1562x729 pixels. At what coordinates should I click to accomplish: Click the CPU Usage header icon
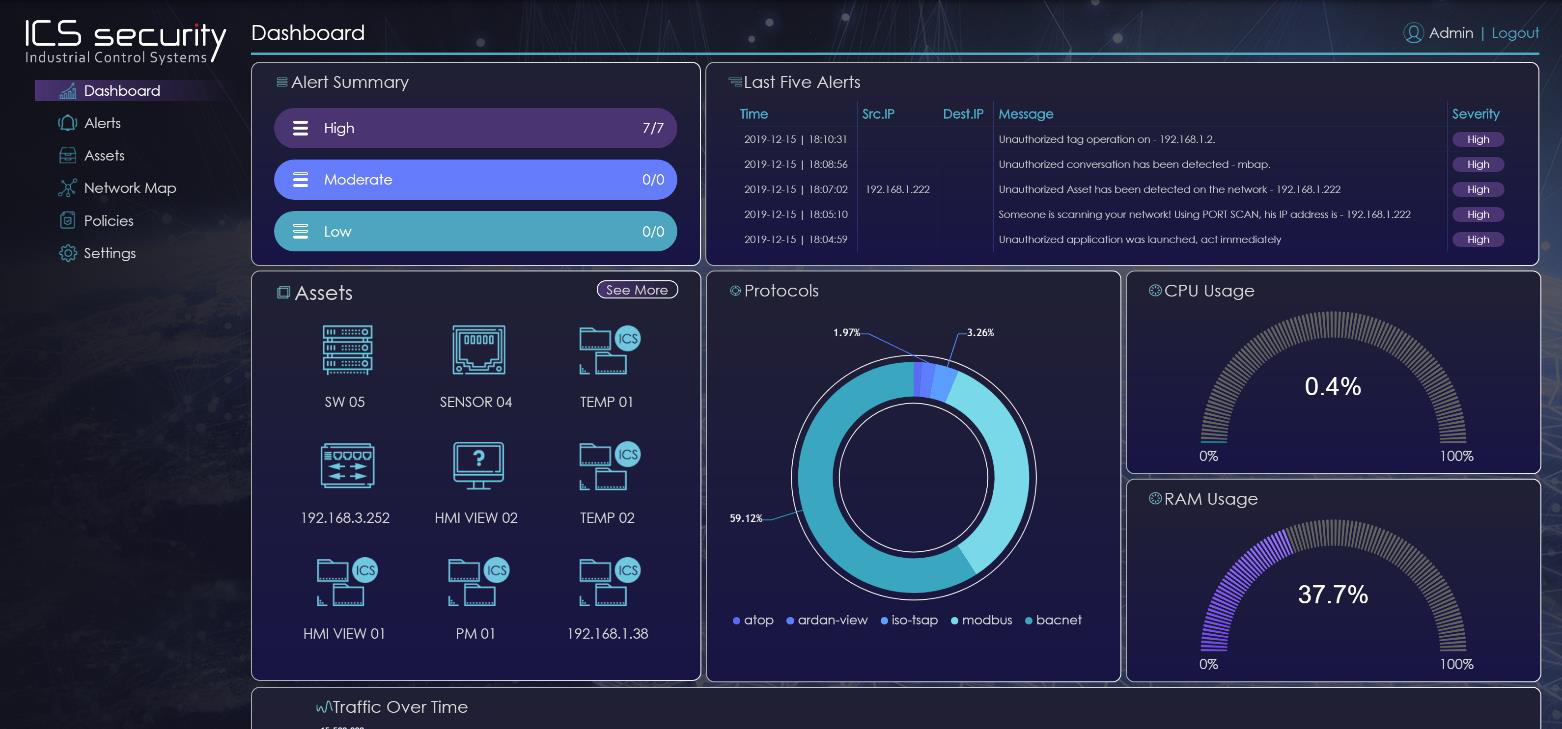click(x=1155, y=291)
